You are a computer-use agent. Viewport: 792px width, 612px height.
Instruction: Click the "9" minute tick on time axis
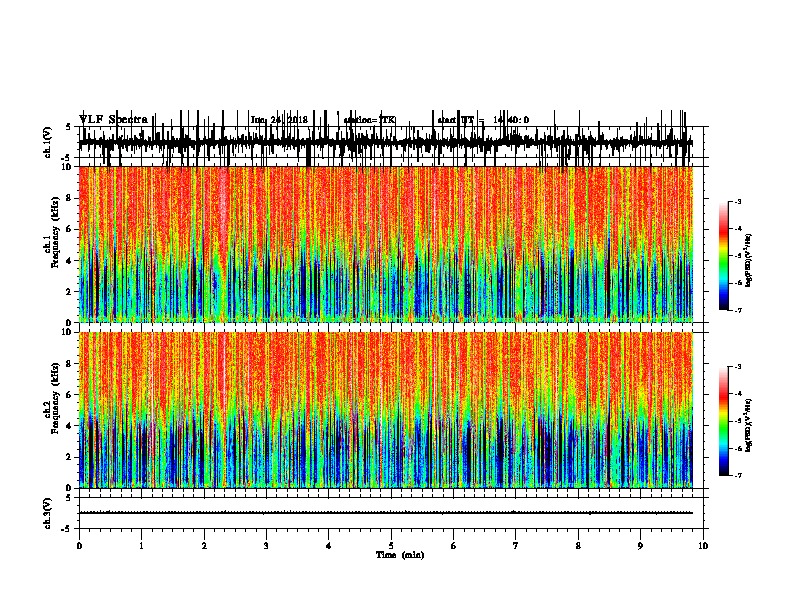640,545
